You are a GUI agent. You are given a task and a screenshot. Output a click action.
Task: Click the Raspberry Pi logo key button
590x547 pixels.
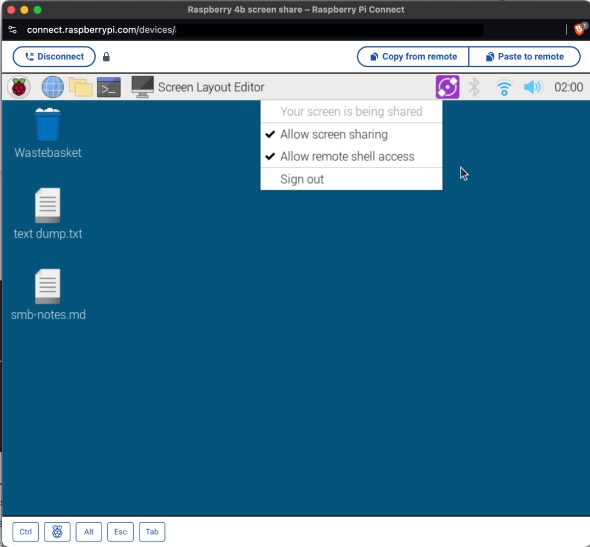pos(57,532)
